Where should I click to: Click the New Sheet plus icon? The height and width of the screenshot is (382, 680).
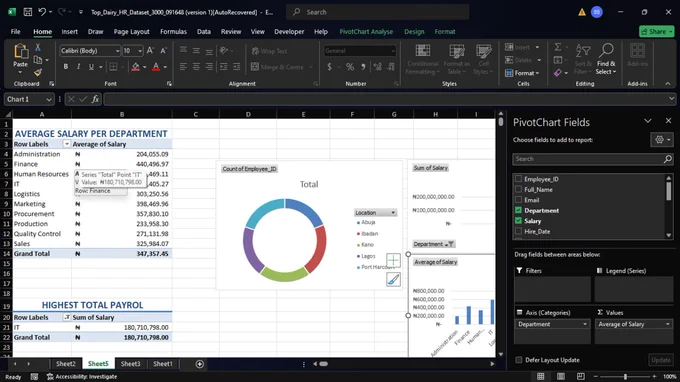point(199,364)
